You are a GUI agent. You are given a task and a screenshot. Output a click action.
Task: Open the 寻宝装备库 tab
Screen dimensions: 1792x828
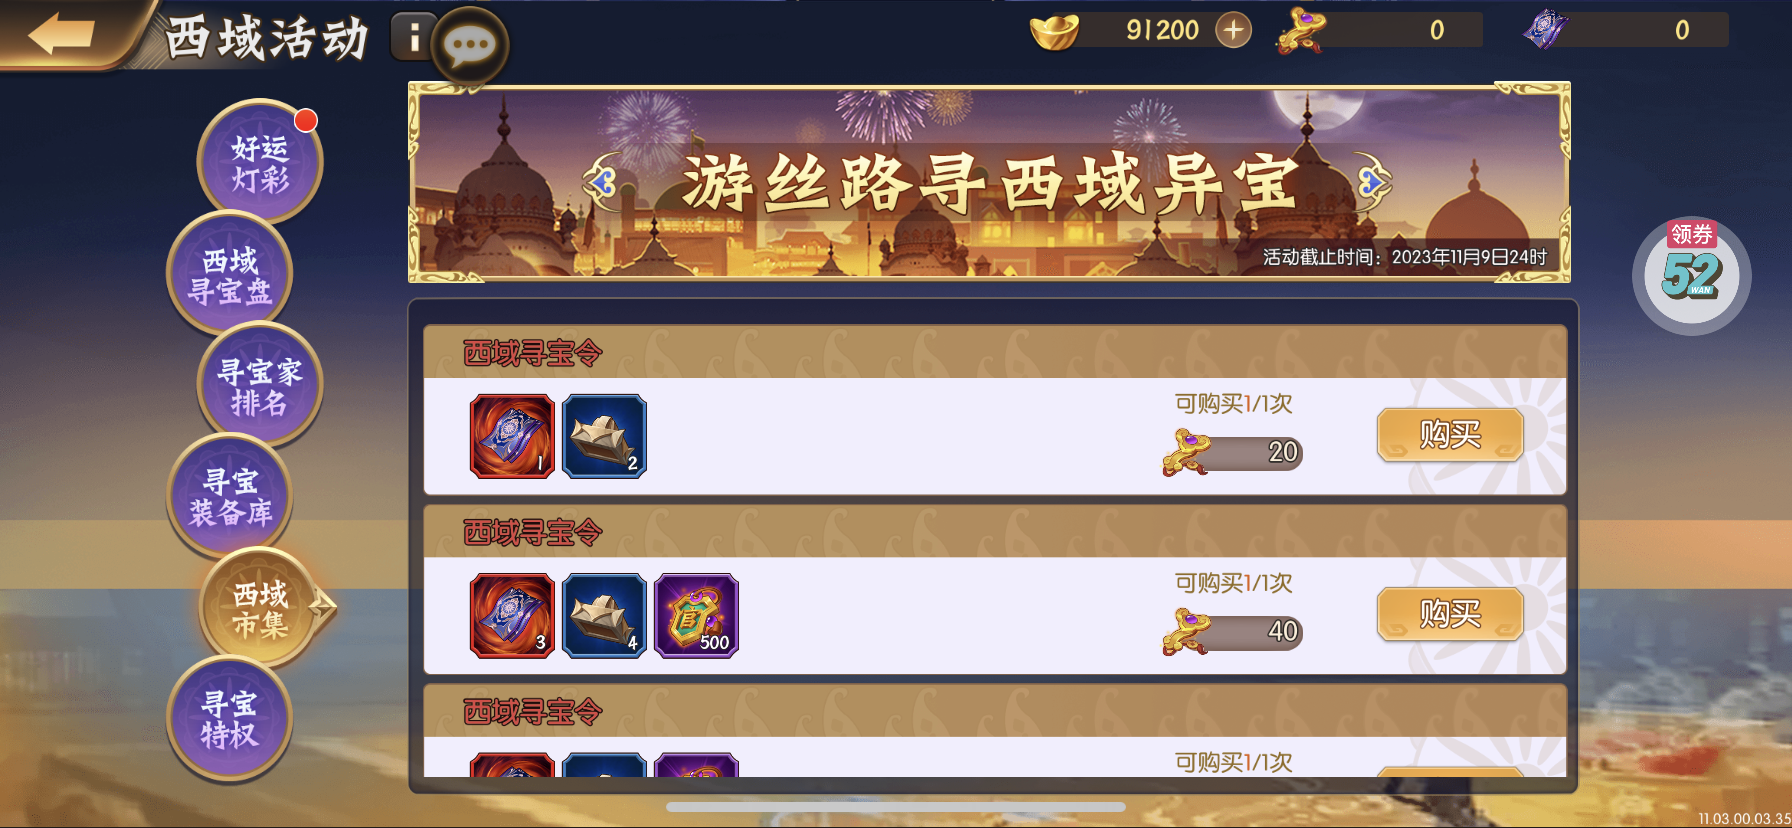tap(230, 497)
